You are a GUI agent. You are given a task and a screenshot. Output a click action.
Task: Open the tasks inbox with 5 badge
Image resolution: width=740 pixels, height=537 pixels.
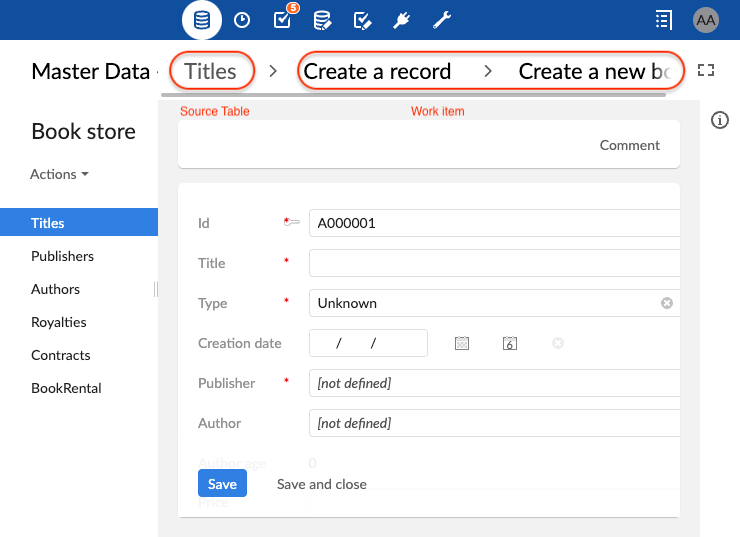[282, 20]
